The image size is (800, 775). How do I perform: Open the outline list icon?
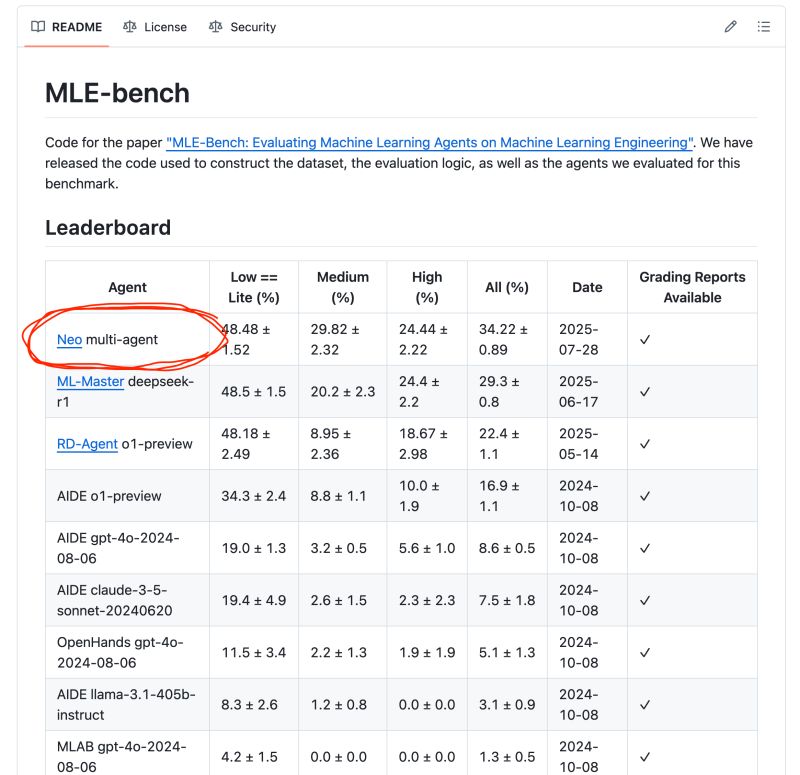point(764,27)
